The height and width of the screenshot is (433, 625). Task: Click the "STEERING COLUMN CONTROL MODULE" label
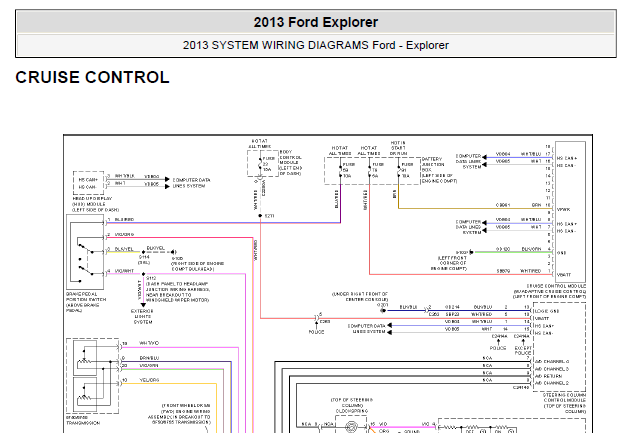[x=564, y=398]
